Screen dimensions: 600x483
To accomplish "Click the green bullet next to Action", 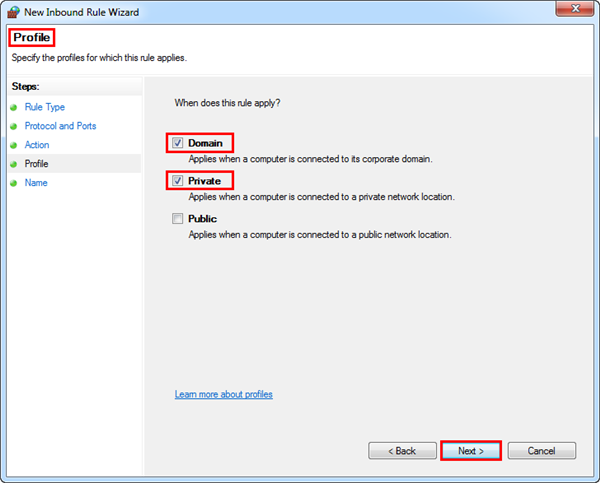I will (x=14, y=145).
